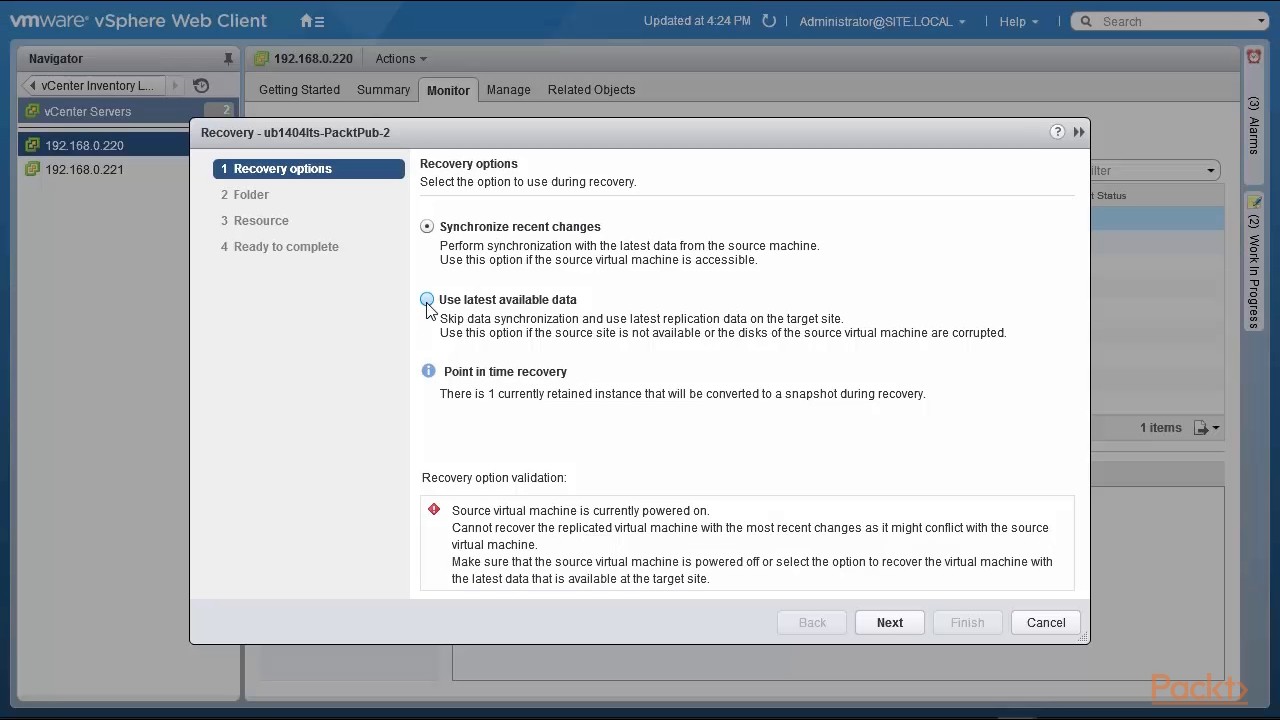The height and width of the screenshot is (720, 1280).
Task: Click the Next button
Action: coord(889,623)
